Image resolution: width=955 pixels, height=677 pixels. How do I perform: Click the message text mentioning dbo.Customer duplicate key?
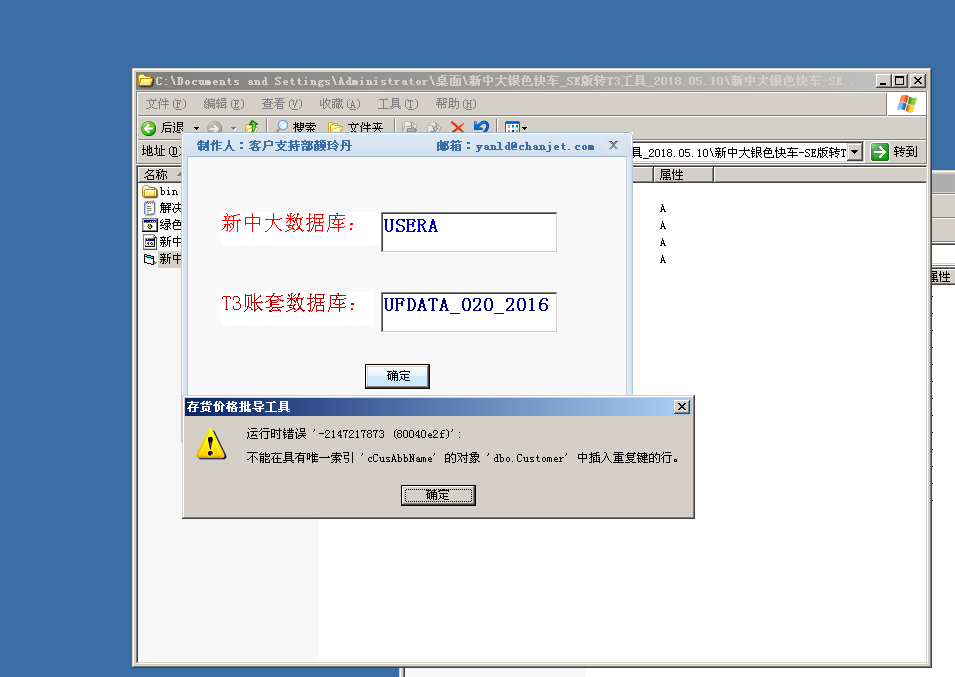[462, 458]
